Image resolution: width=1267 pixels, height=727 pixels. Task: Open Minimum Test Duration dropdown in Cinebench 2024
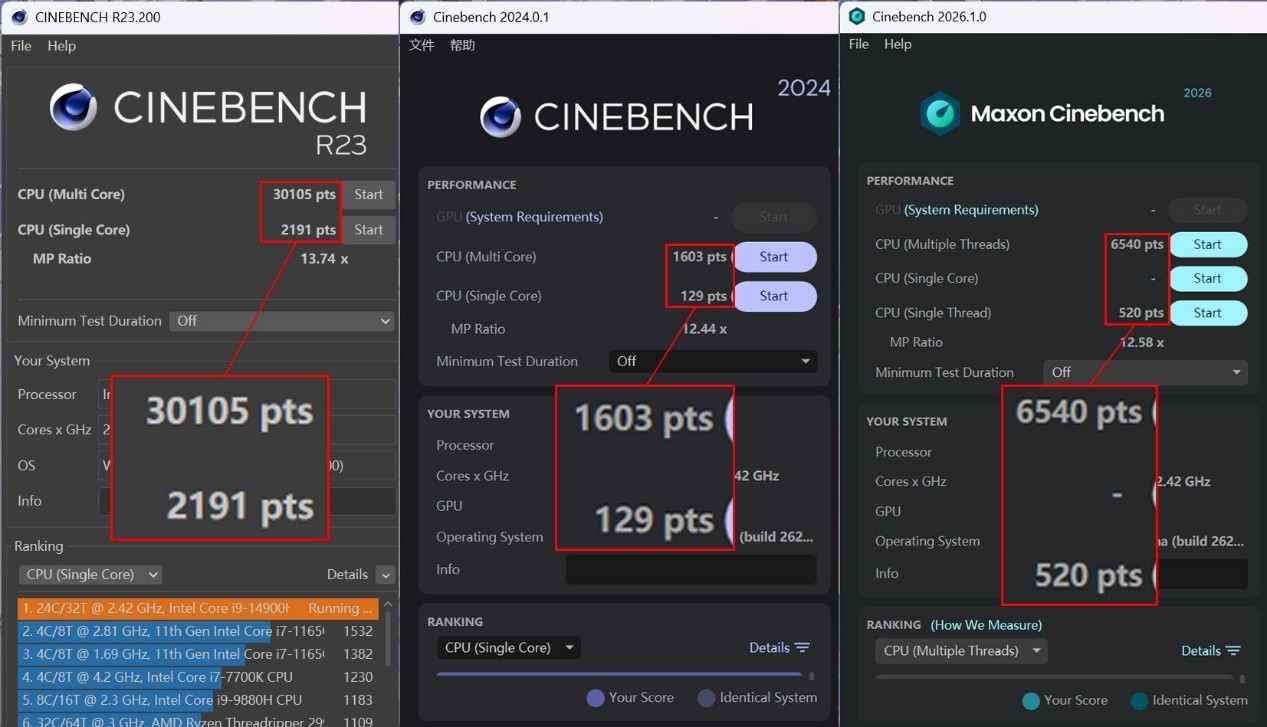[x=713, y=361]
